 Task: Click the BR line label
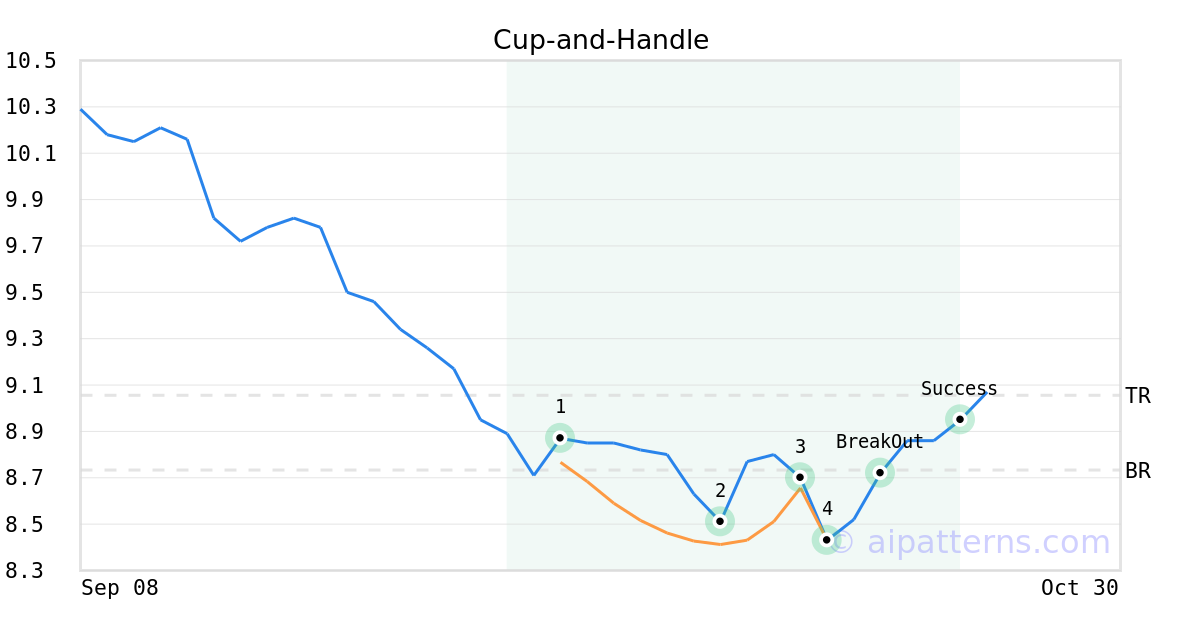[1138, 471]
